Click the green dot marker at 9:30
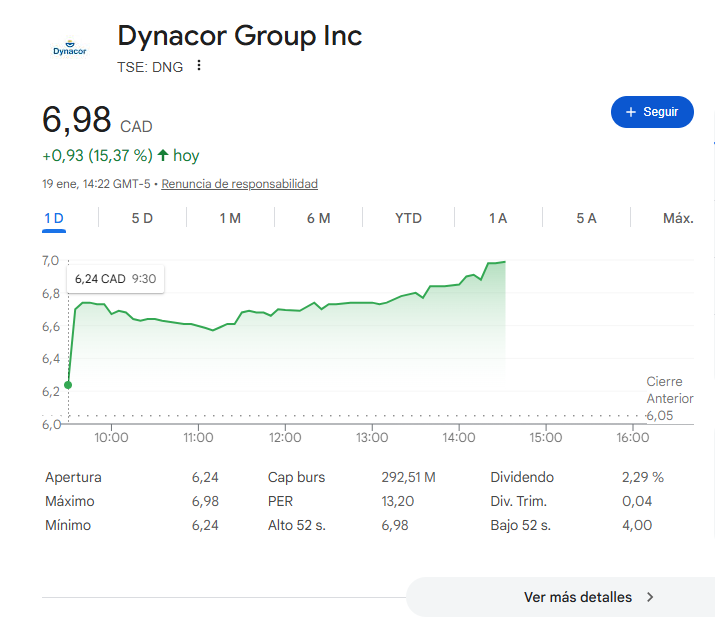Screen dimensions: 715x634 [x=68, y=384]
